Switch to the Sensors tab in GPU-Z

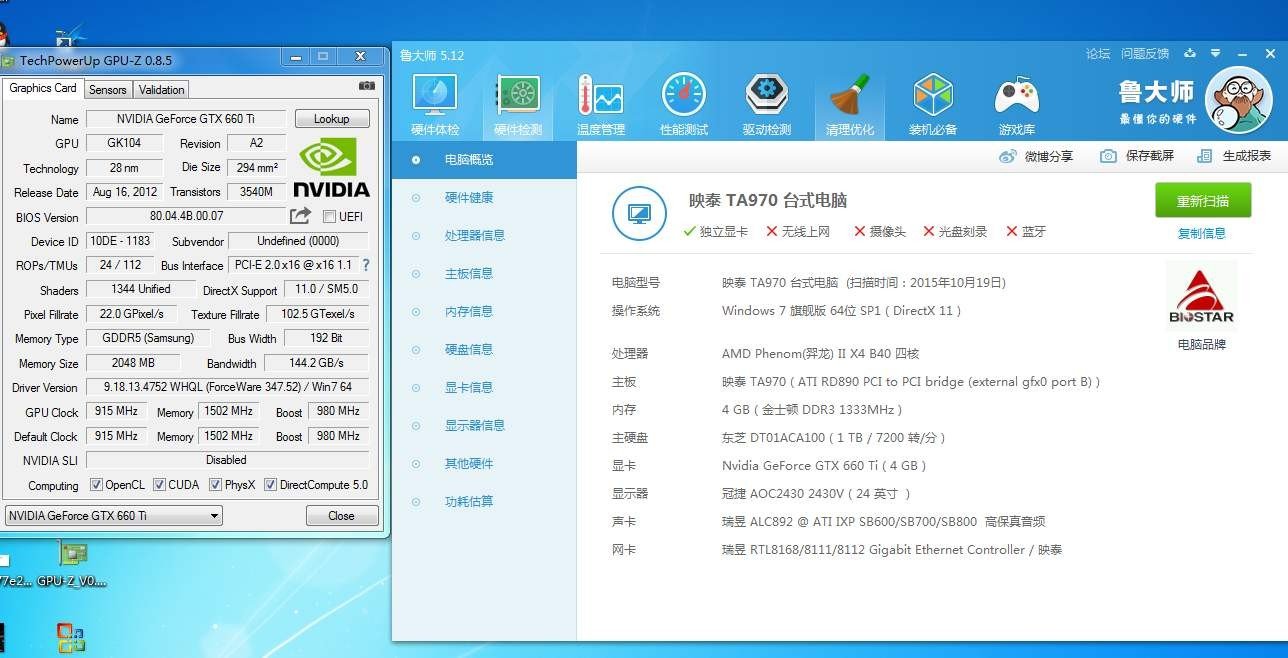pos(107,89)
